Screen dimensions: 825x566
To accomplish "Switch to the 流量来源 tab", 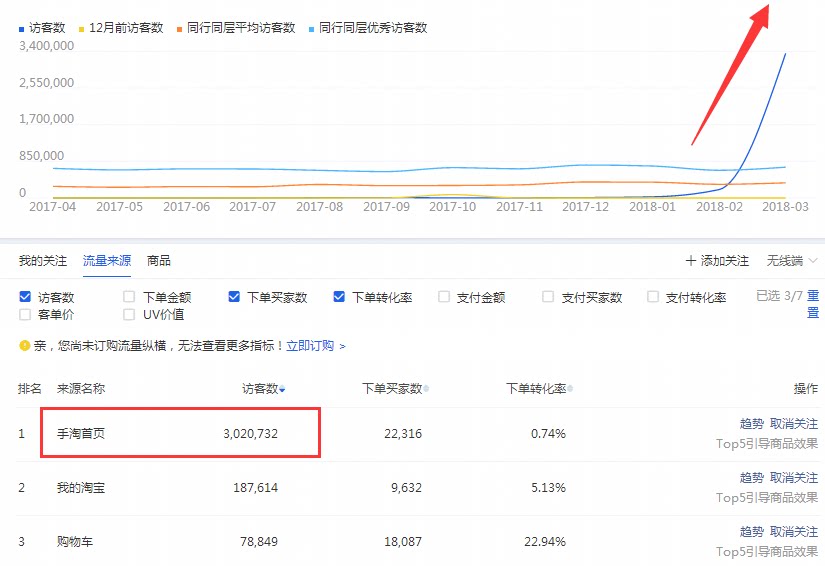I will tap(107, 260).
